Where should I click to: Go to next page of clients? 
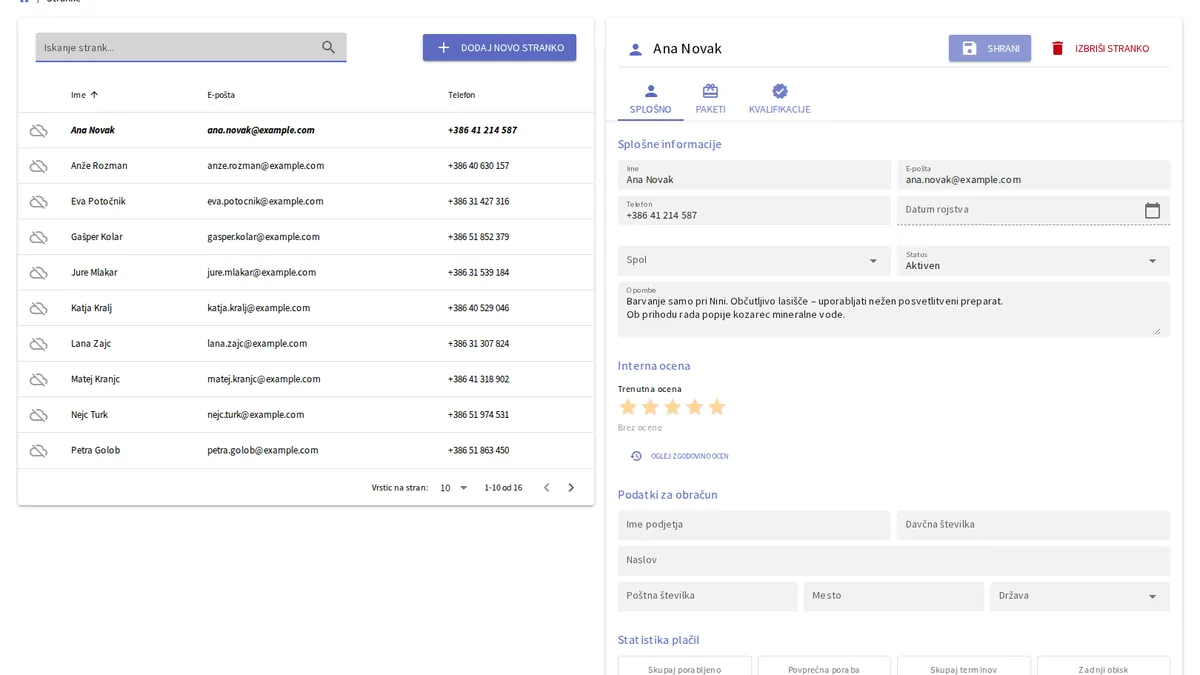pos(571,488)
